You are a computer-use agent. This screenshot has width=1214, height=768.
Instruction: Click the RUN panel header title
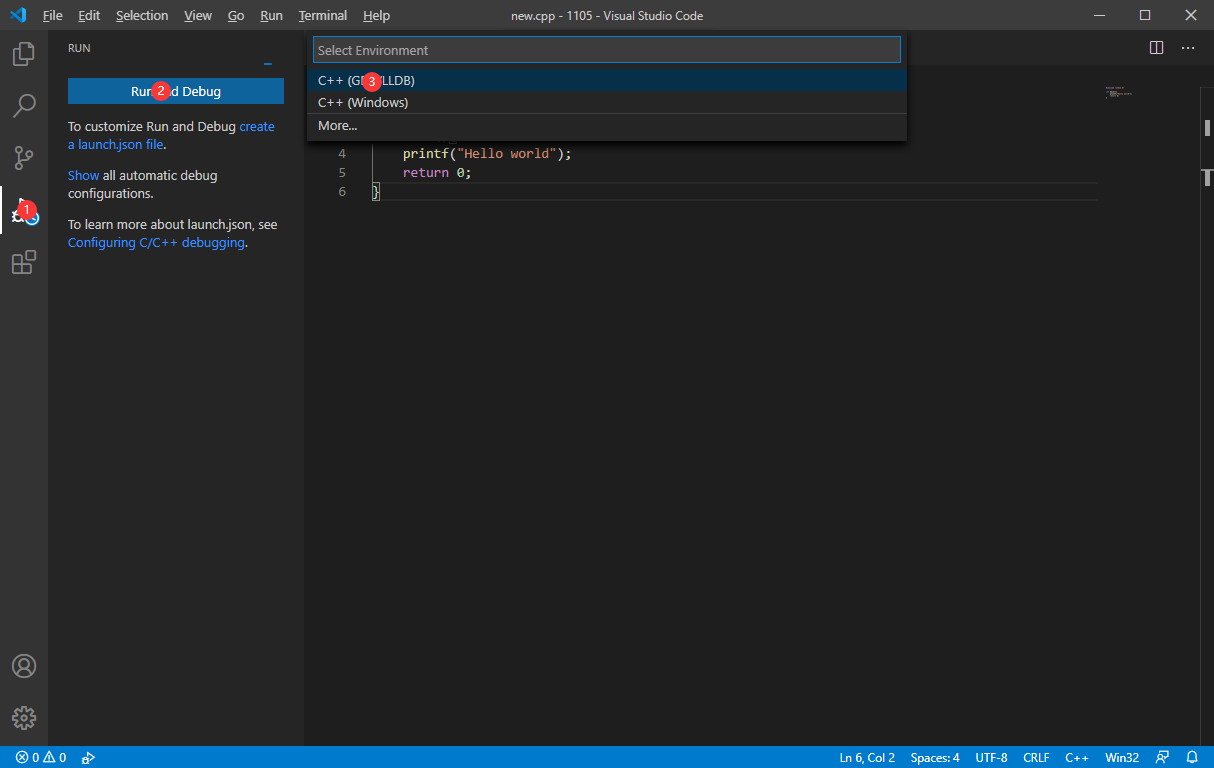point(79,48)
